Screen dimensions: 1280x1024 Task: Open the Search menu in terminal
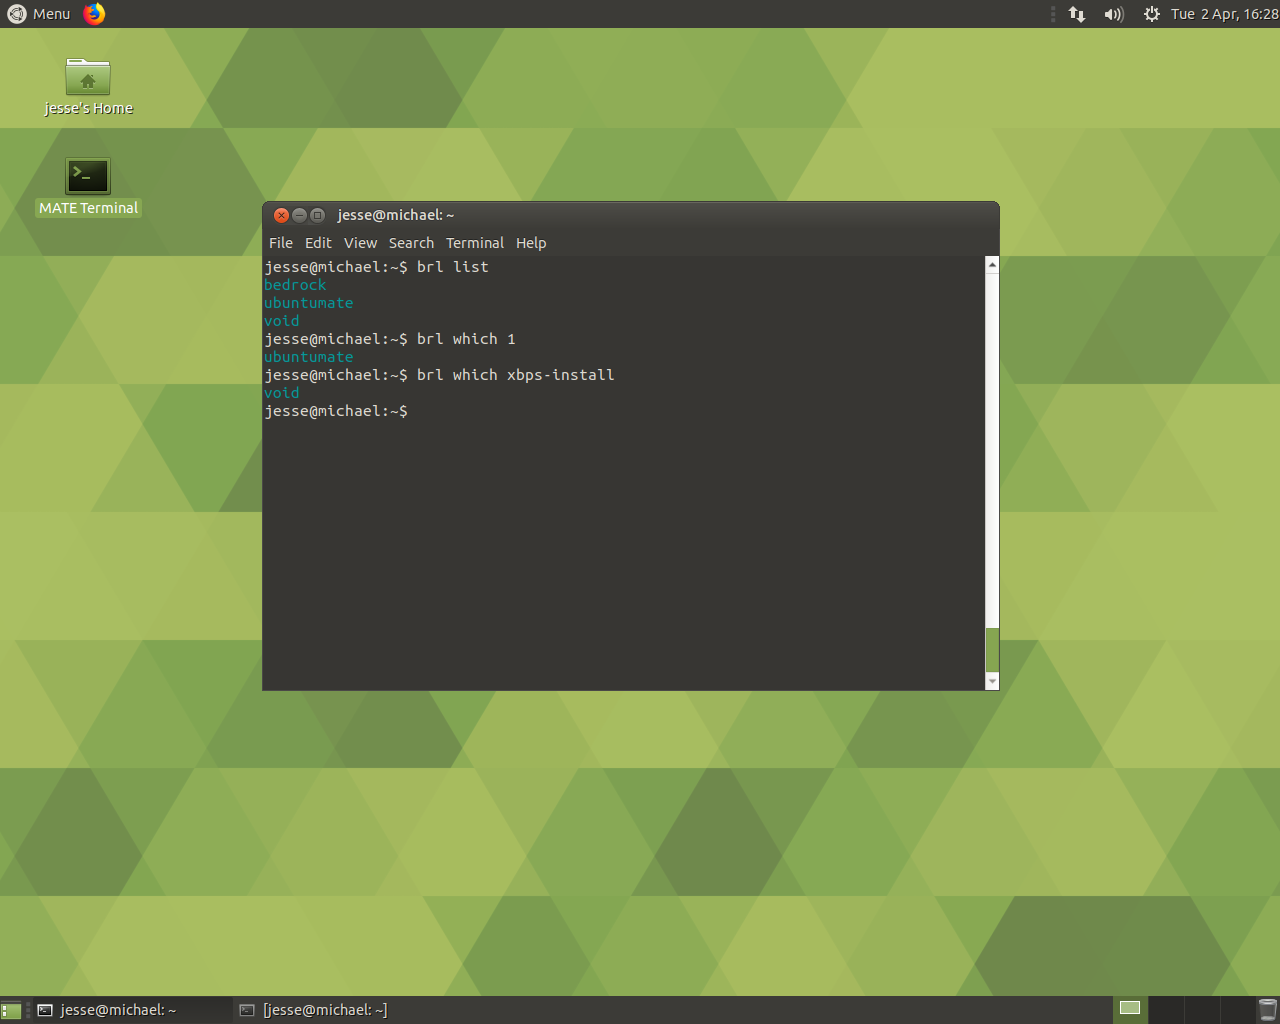point(411,243)
